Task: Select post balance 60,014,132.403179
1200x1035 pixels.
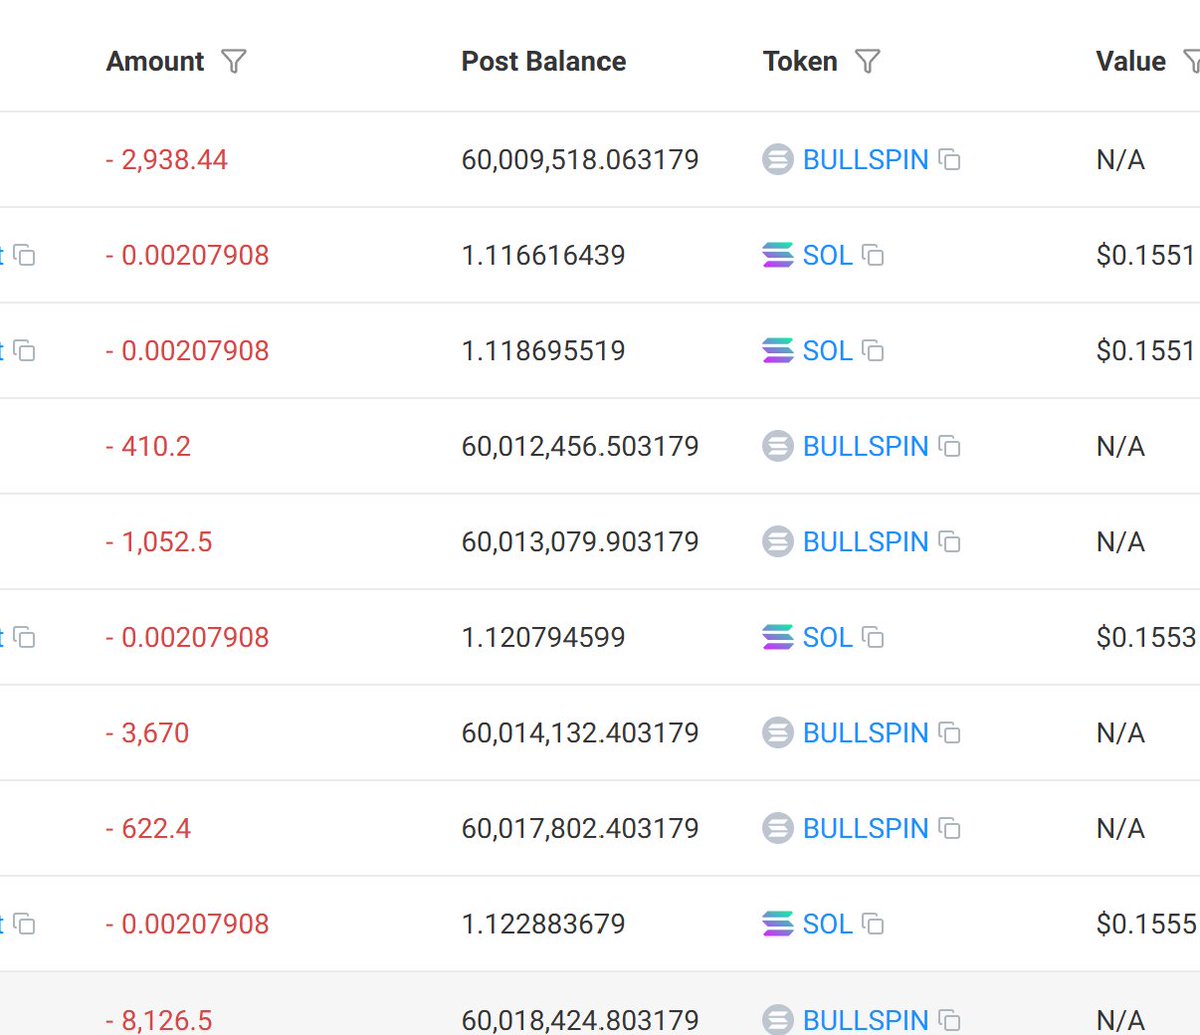Action: [580, 733]
